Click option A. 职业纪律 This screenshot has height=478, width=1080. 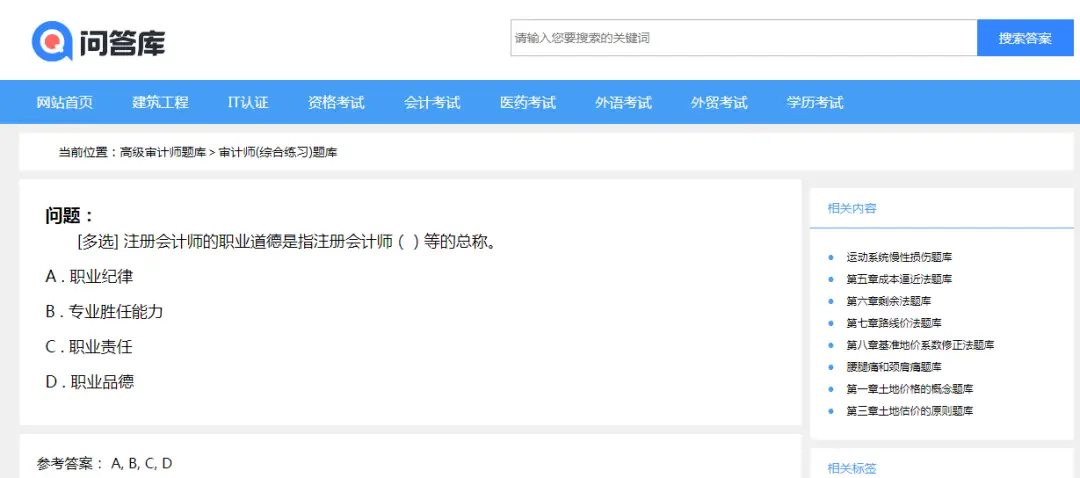[x=90, y=277]
